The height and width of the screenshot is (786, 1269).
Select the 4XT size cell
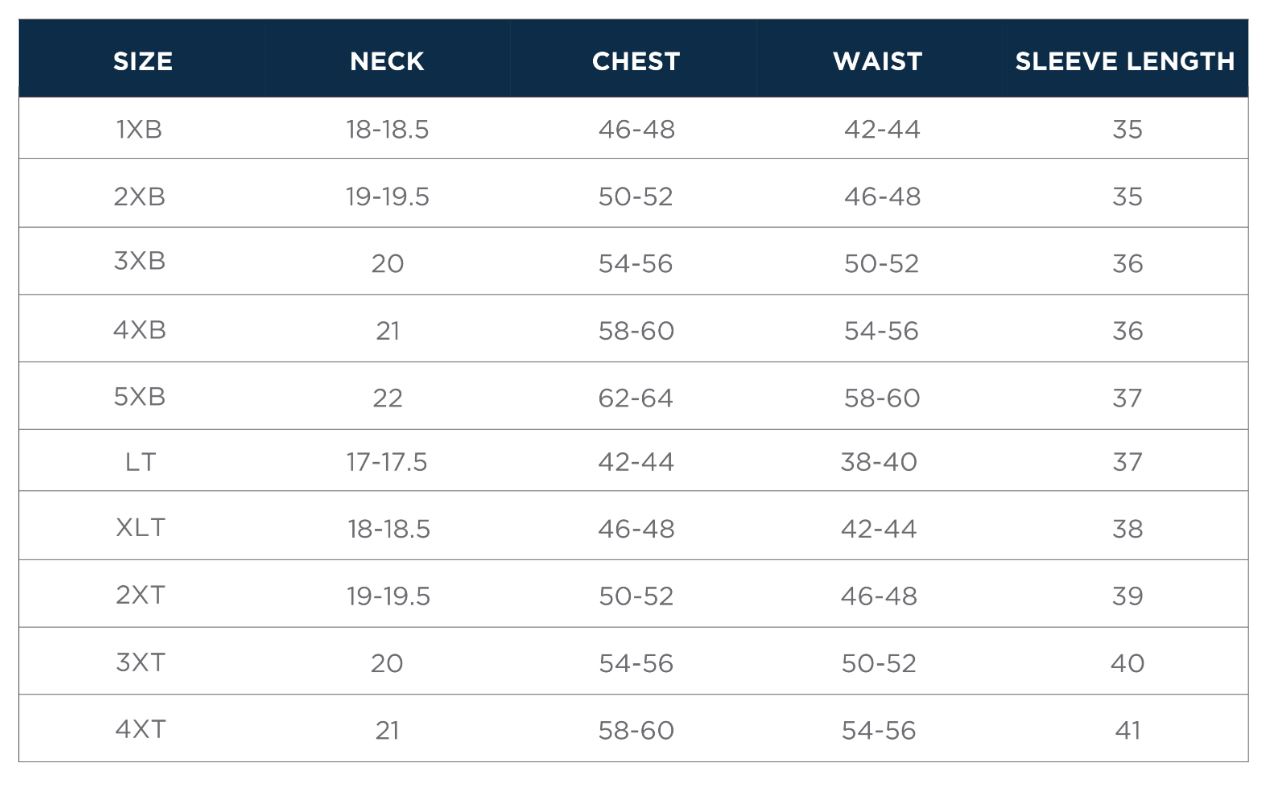pos(140,729)
